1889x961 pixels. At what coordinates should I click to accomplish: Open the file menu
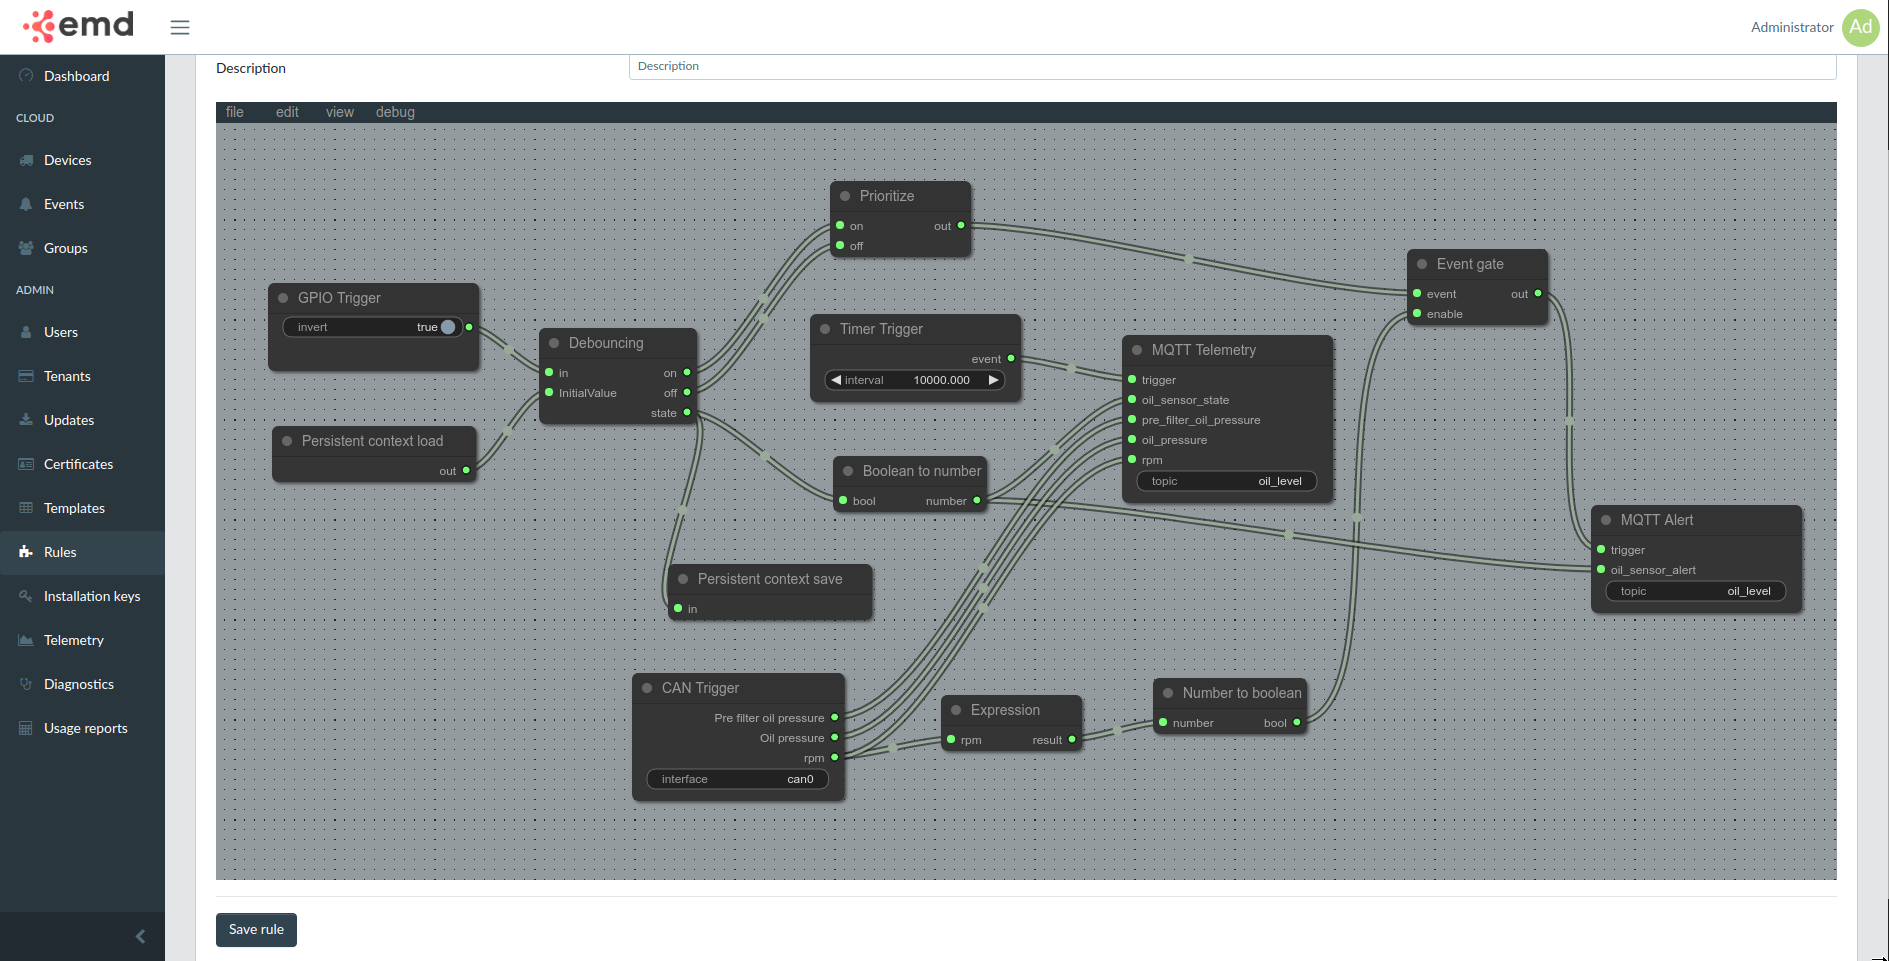(235, 112)
